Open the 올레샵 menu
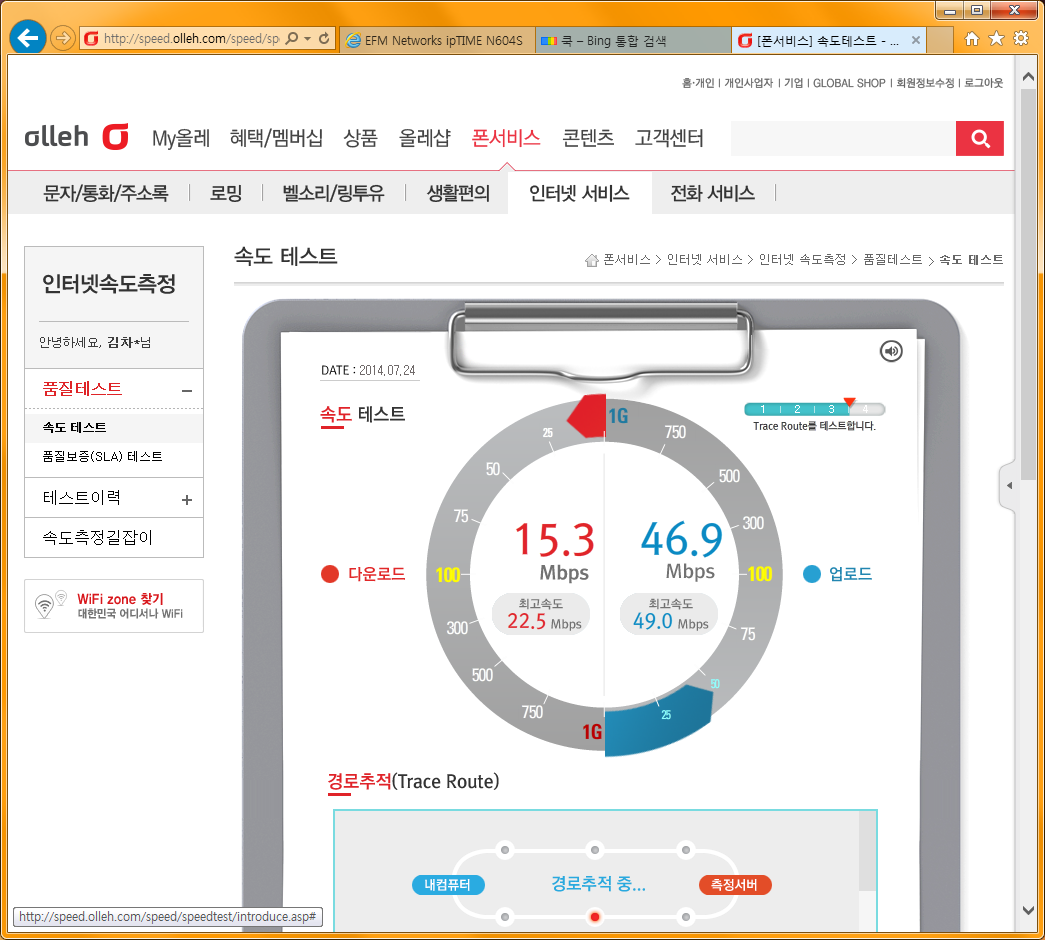 coord(425,138)
